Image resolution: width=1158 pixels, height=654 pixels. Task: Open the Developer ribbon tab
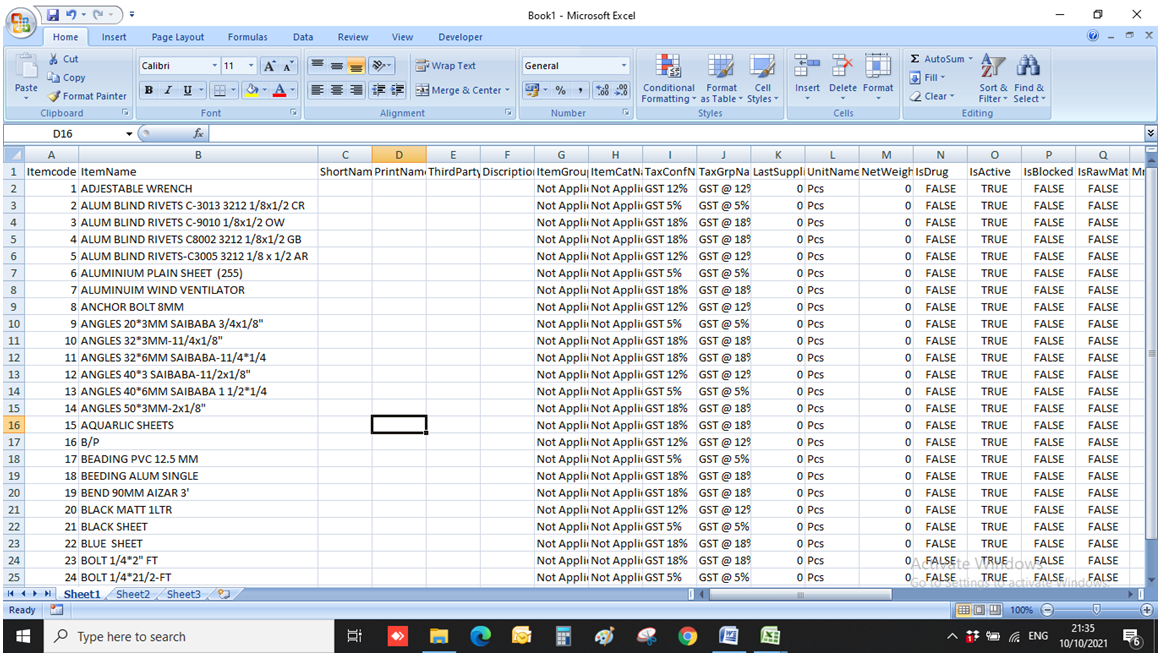pos(460,36)
